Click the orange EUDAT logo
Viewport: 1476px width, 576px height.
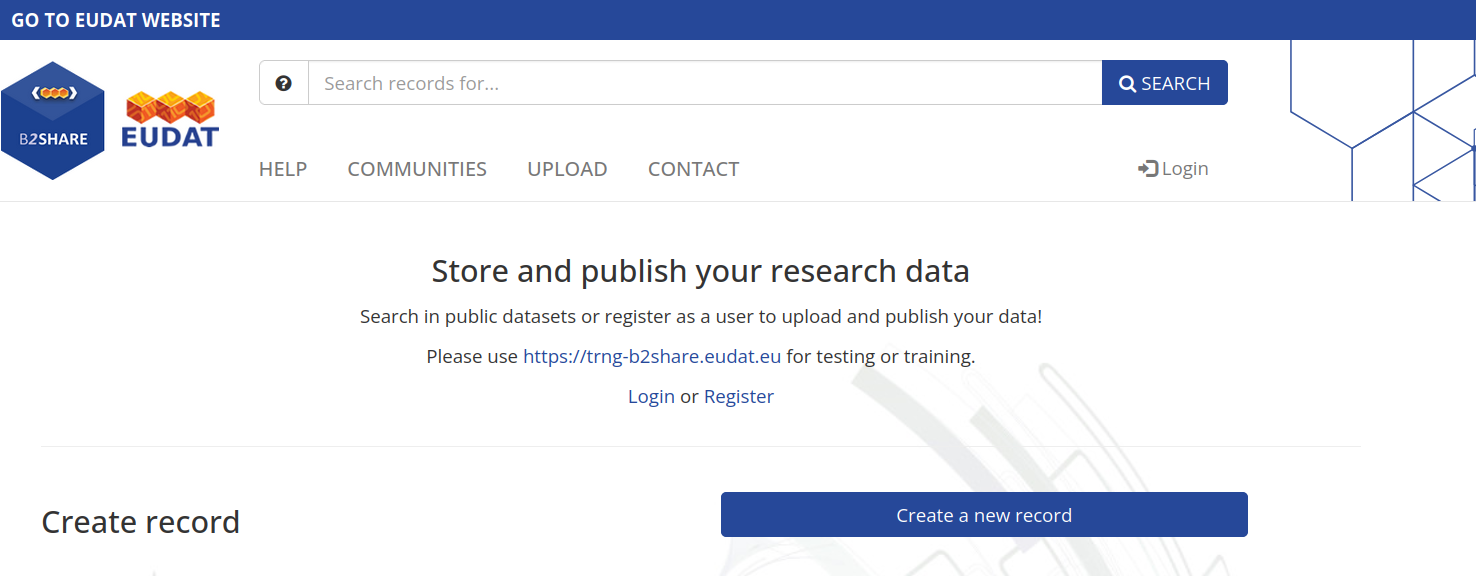(x=170, y=120)
